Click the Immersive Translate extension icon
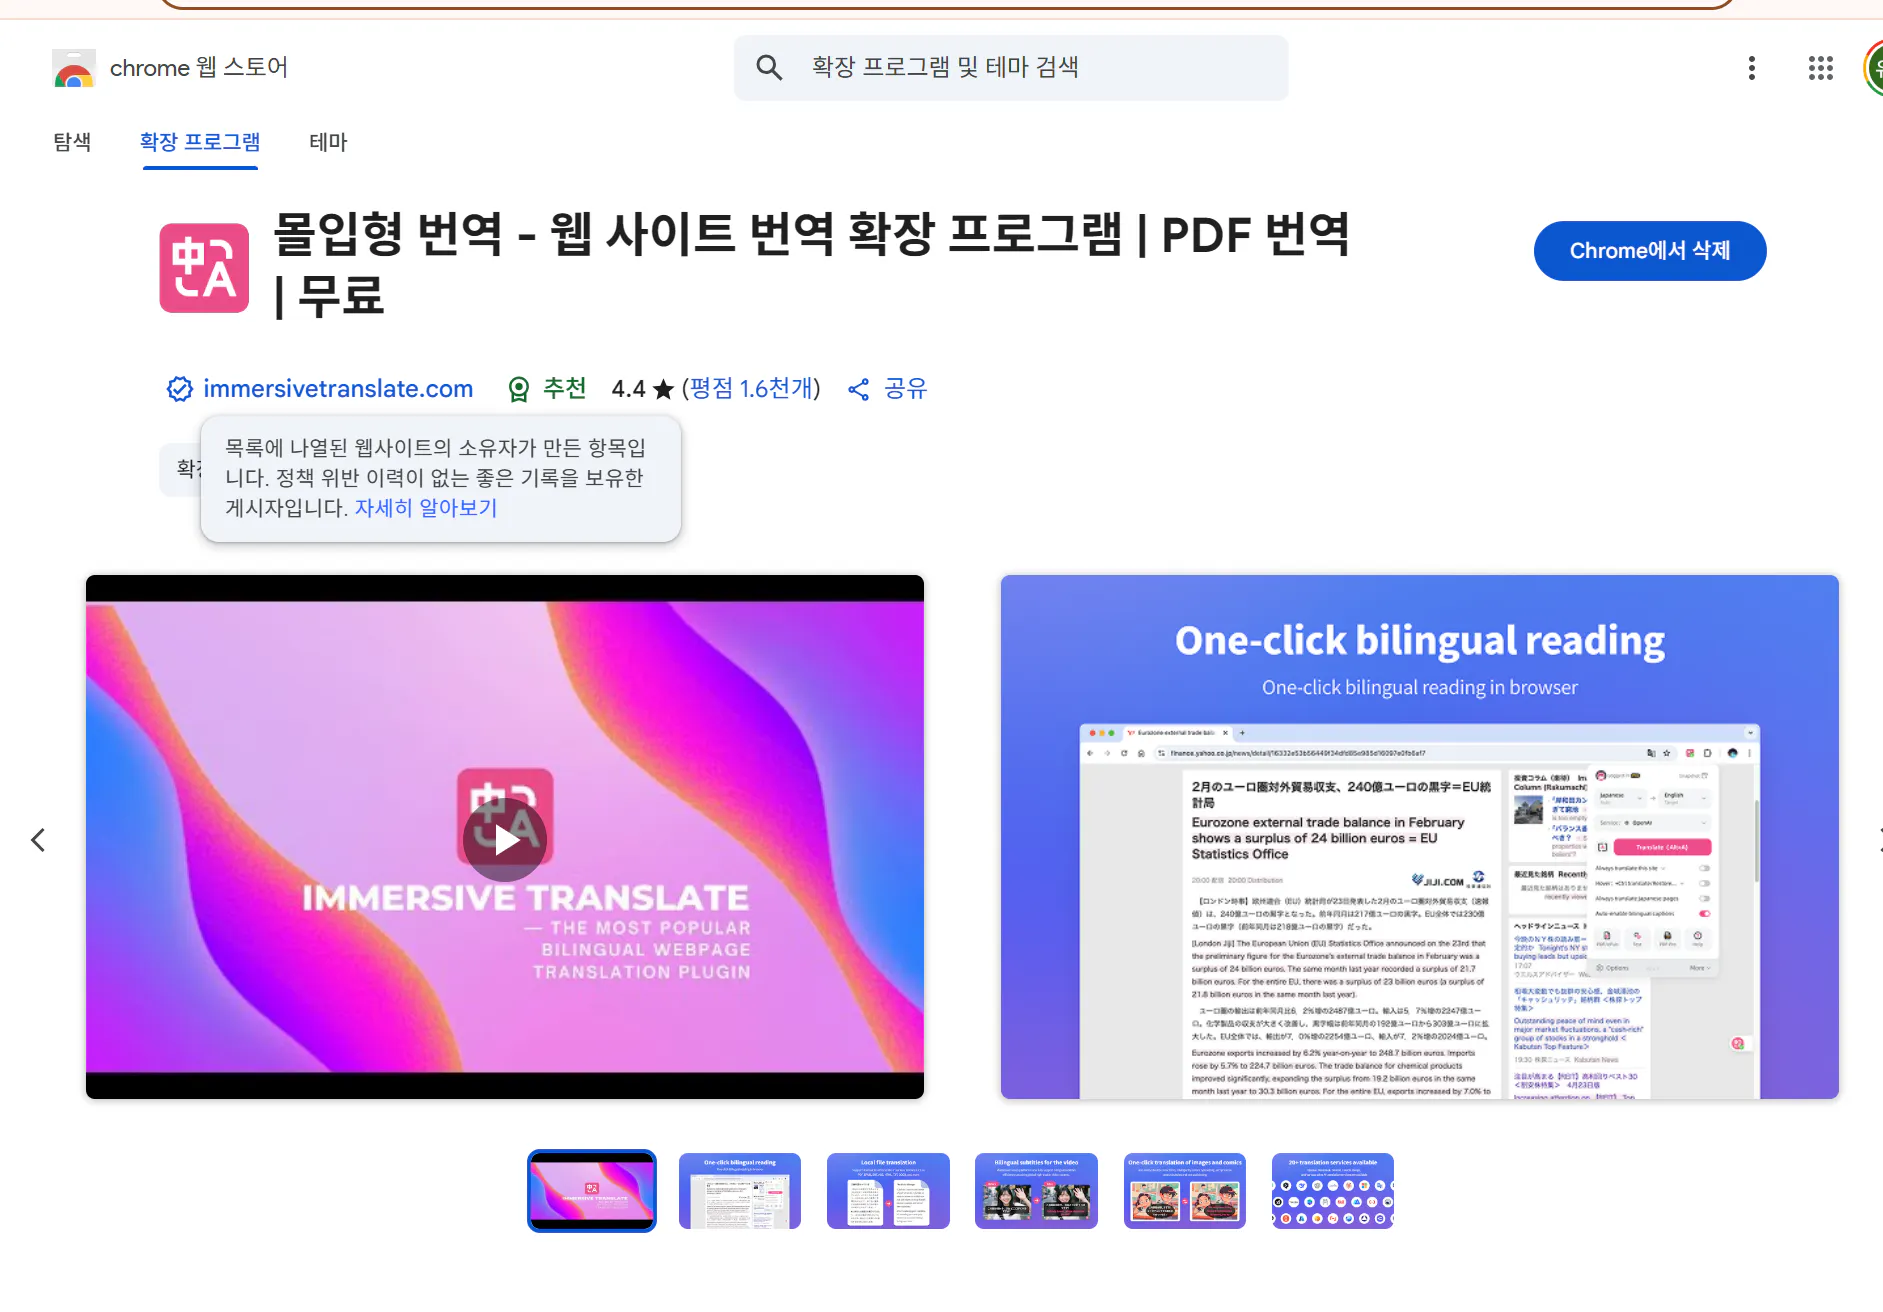The height and width of the screenshot is (1312, 1883). (x=204, y=268)
